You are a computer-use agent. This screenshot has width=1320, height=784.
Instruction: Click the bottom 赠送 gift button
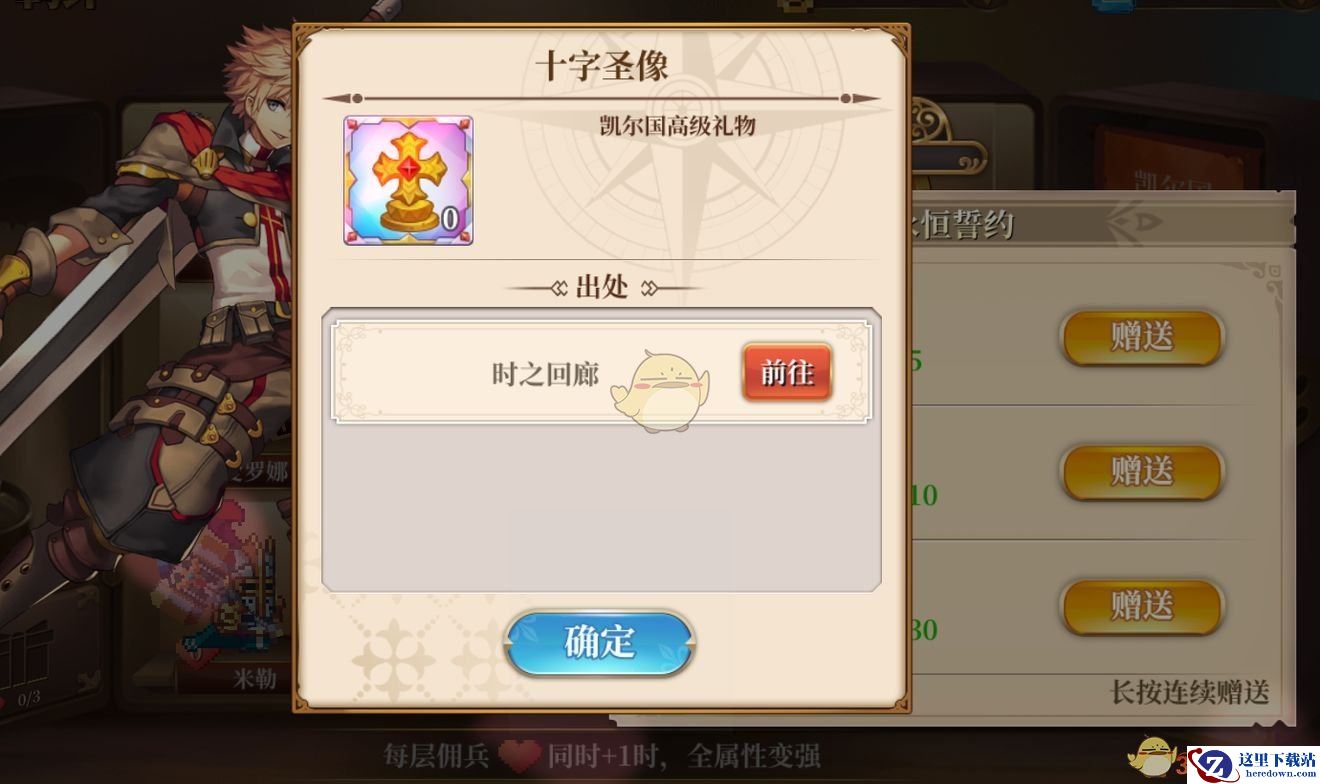point(1142,606)
